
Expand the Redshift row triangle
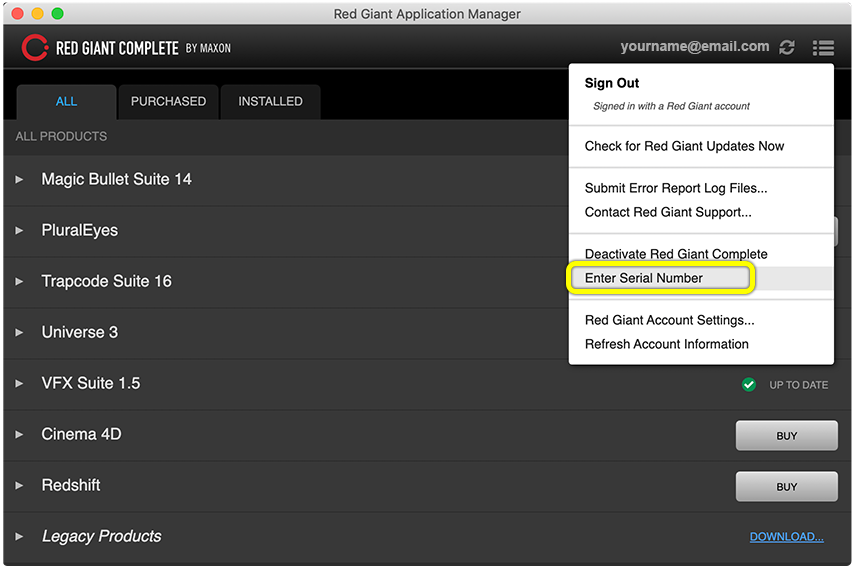coord(19,485)
